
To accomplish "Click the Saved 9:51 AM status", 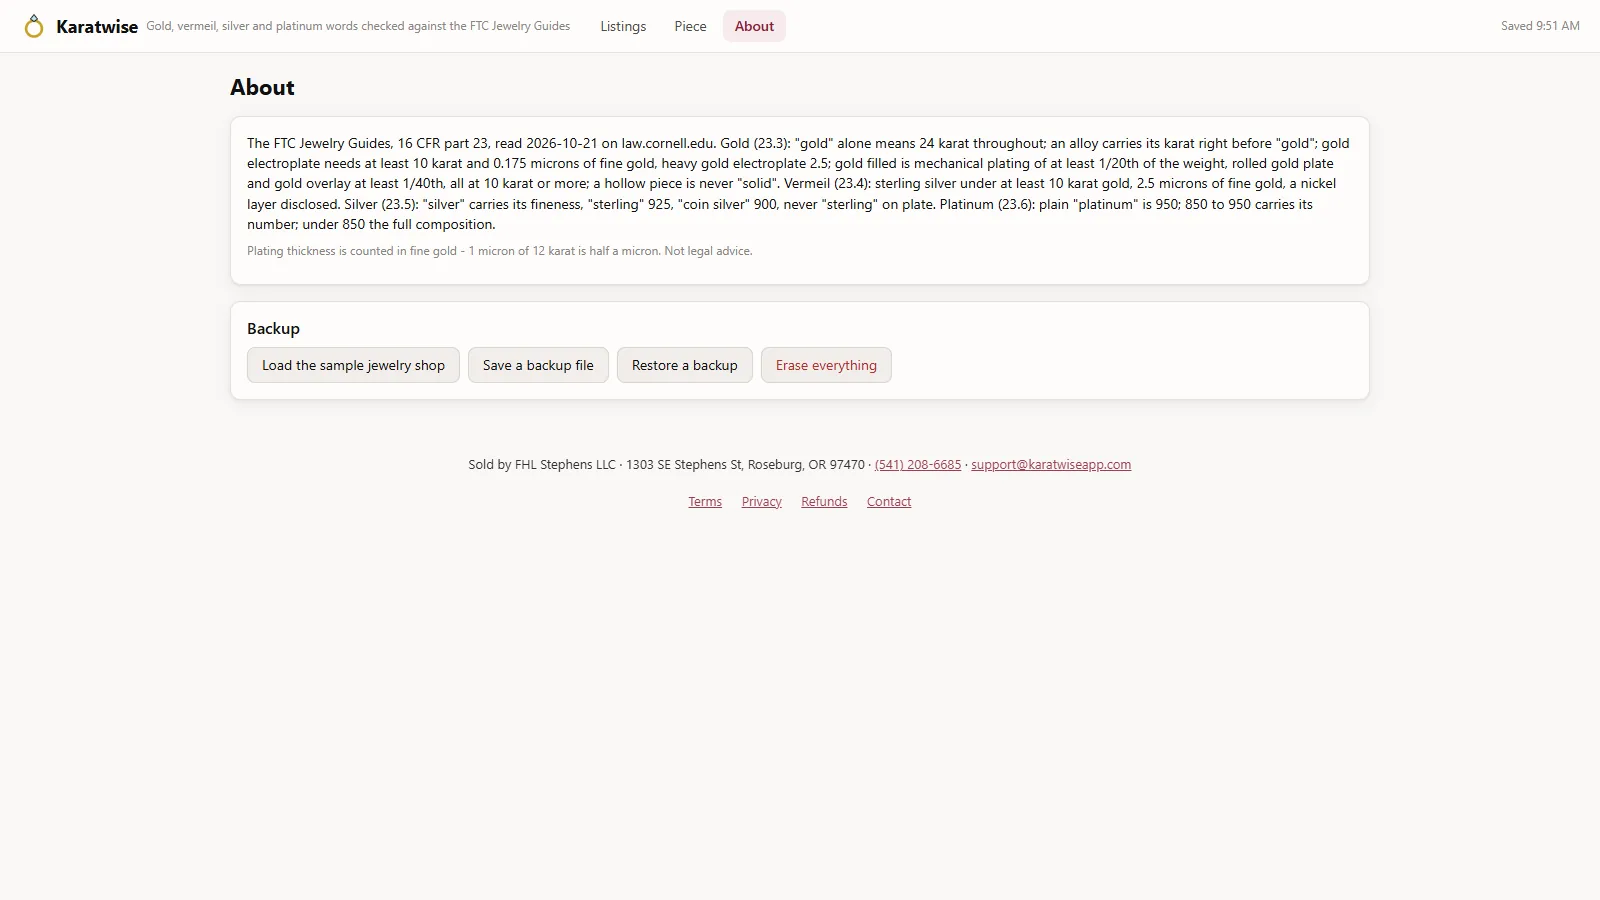I will click(x=1540, y=26).
